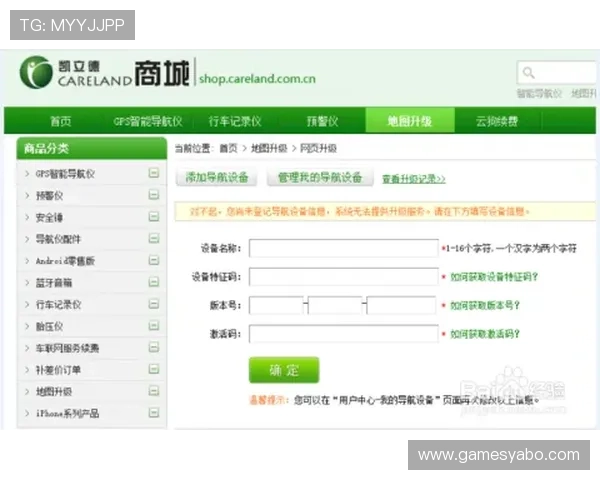Collapse the 车联网服务续费 category minus icon
The height and width of the screenshot is (480, 600).
[154, 348]
